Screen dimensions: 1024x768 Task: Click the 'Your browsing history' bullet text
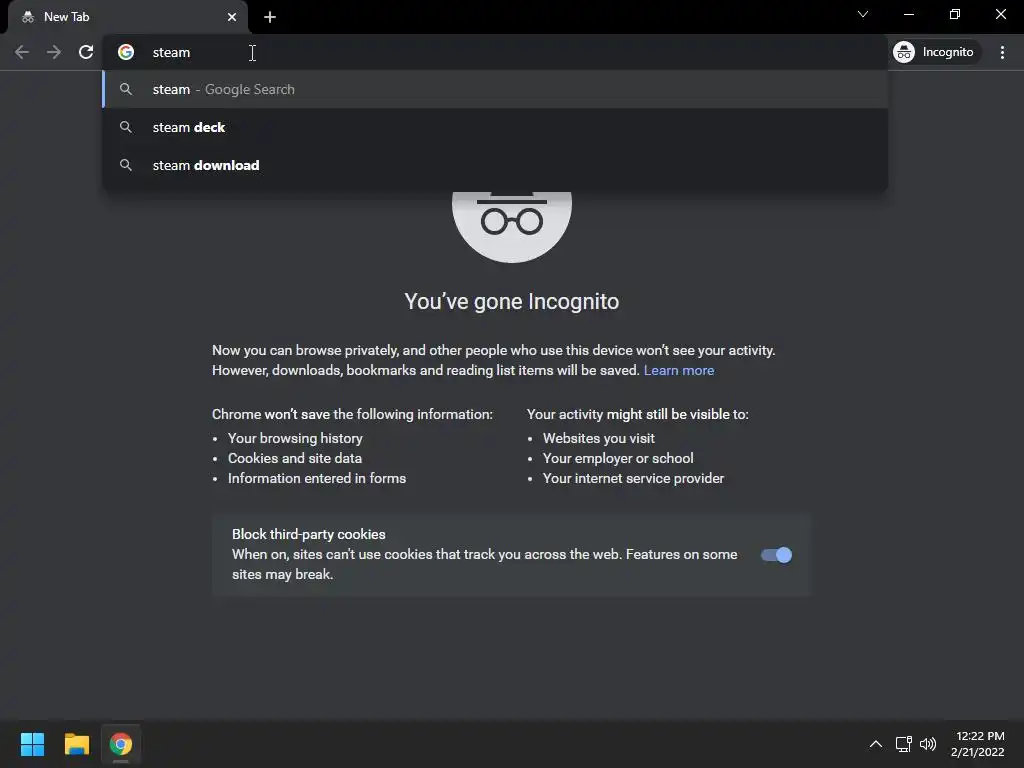(295, 438)
